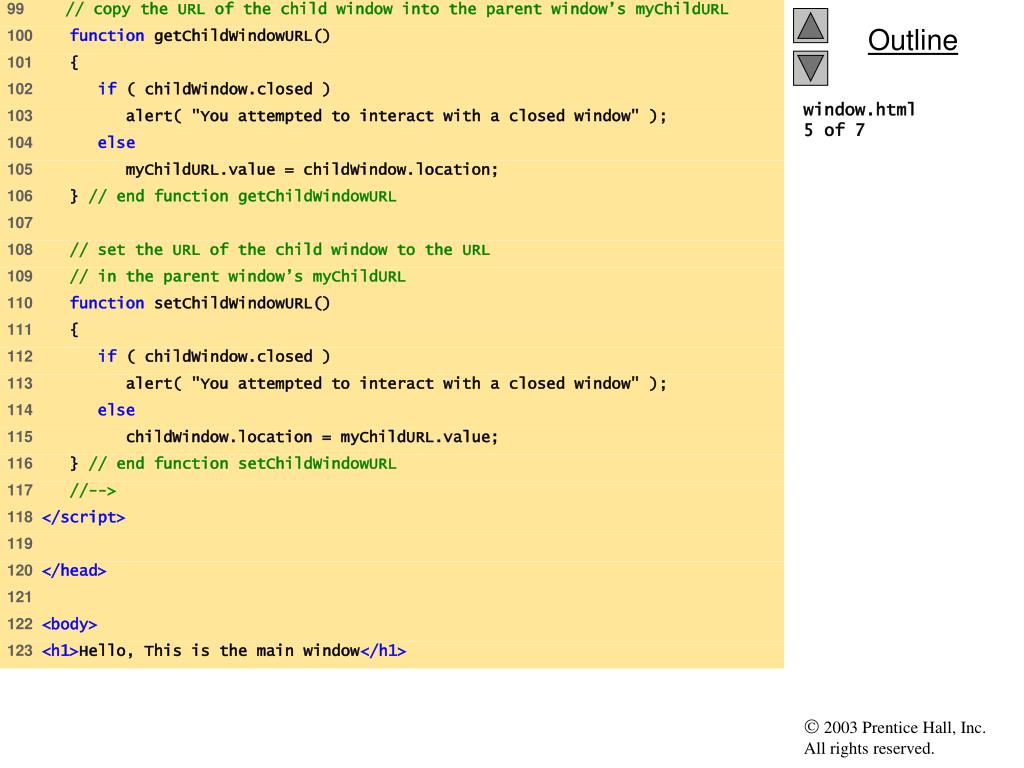Click the comment '// set the URL of the child window to the URL'
The width and height of the screenshot is (1024, 768).
pyautogui.click(x=280, y=249)
